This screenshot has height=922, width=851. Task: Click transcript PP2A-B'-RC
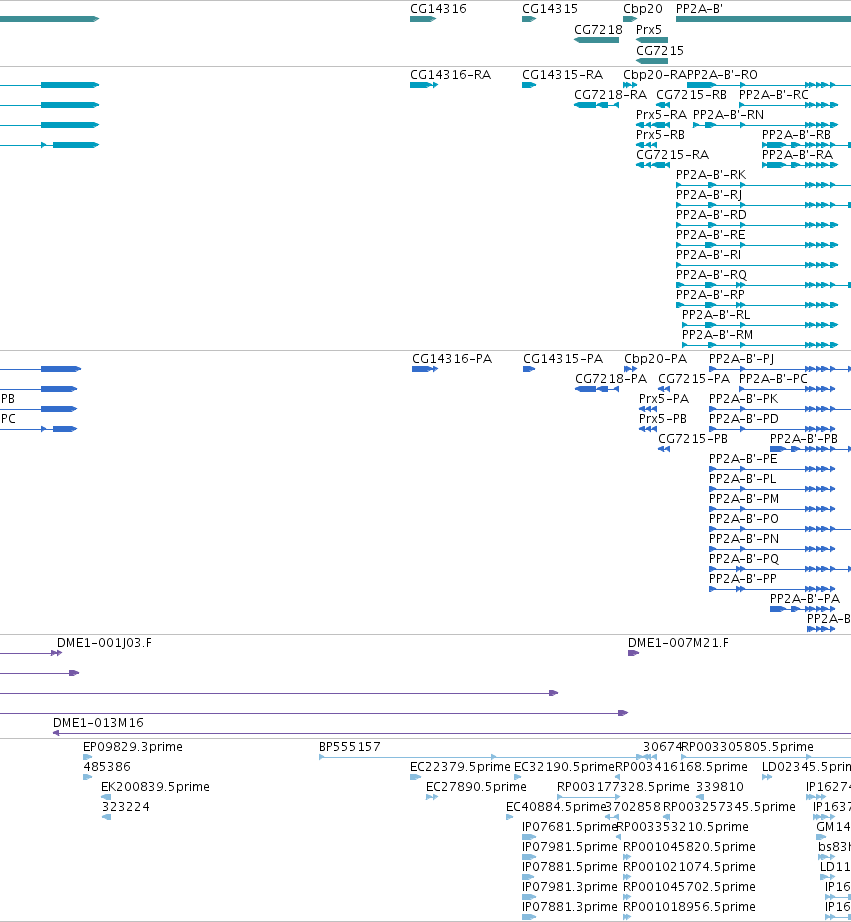[x=774, y=95]
